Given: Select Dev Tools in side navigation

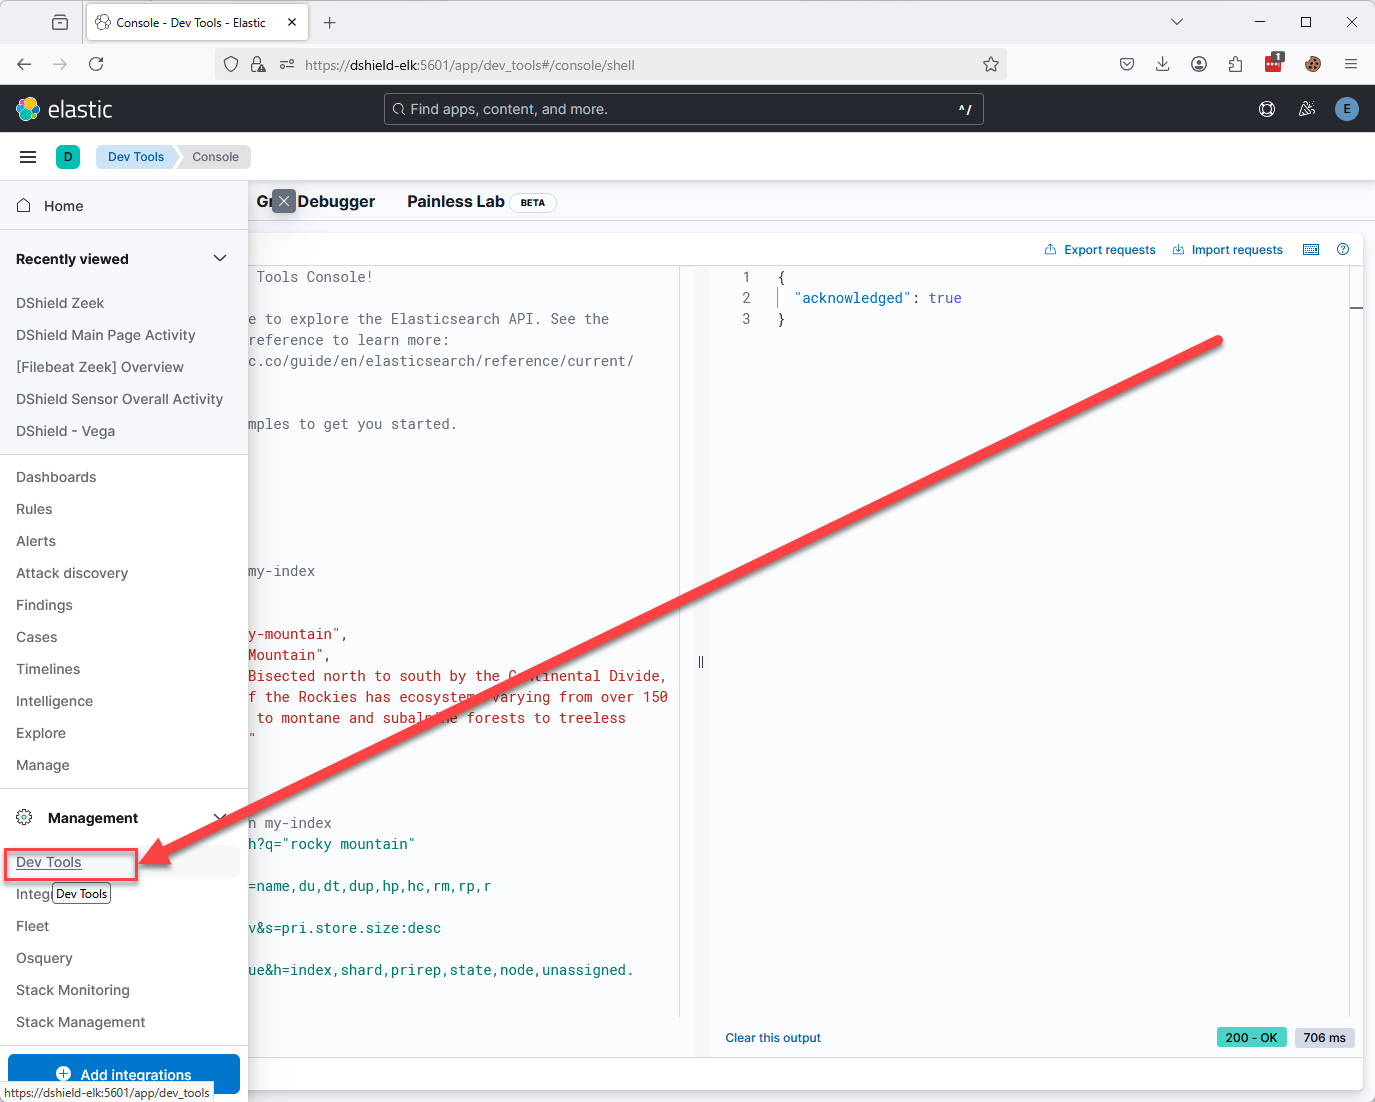Looking at the screenshot, I should 49,862.
